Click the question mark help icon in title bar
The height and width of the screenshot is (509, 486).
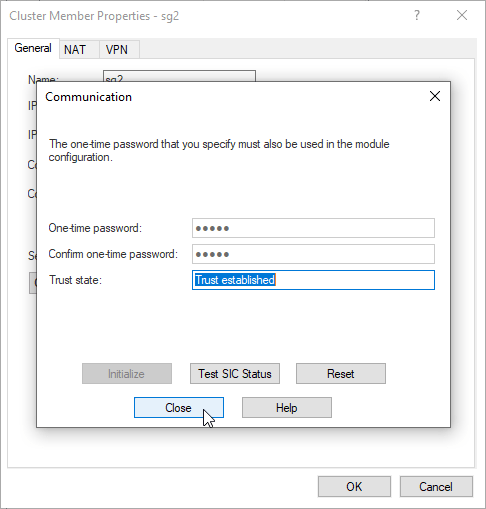(417, 15)
